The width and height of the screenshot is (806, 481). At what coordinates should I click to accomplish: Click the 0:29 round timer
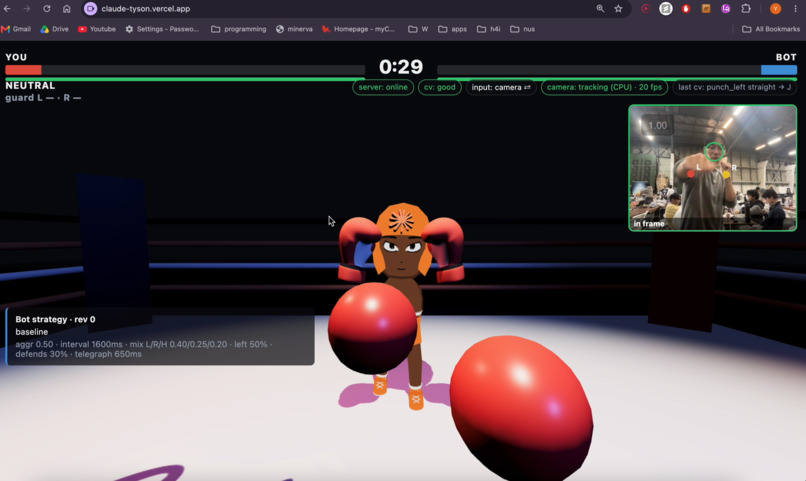(401, 67)
